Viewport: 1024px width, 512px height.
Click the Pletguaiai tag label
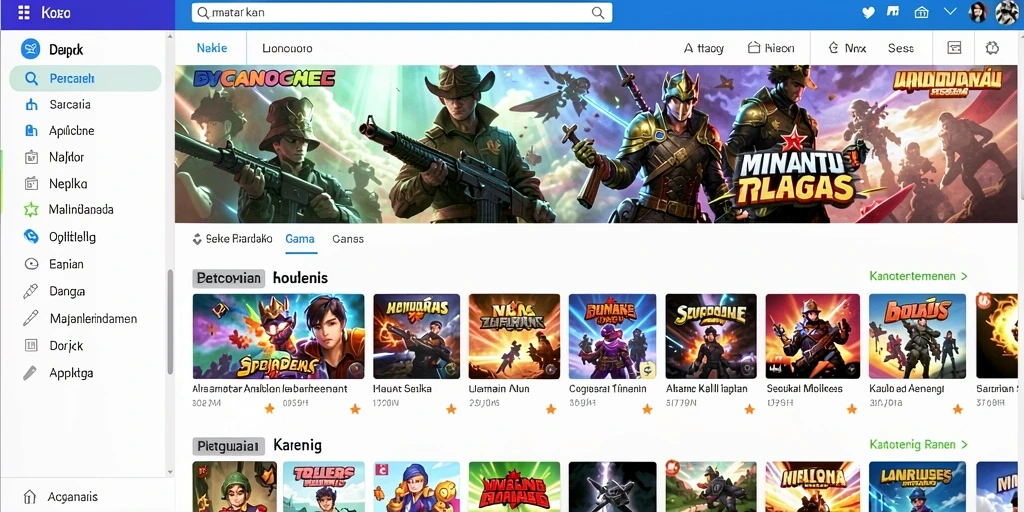(x=229, y=446)
